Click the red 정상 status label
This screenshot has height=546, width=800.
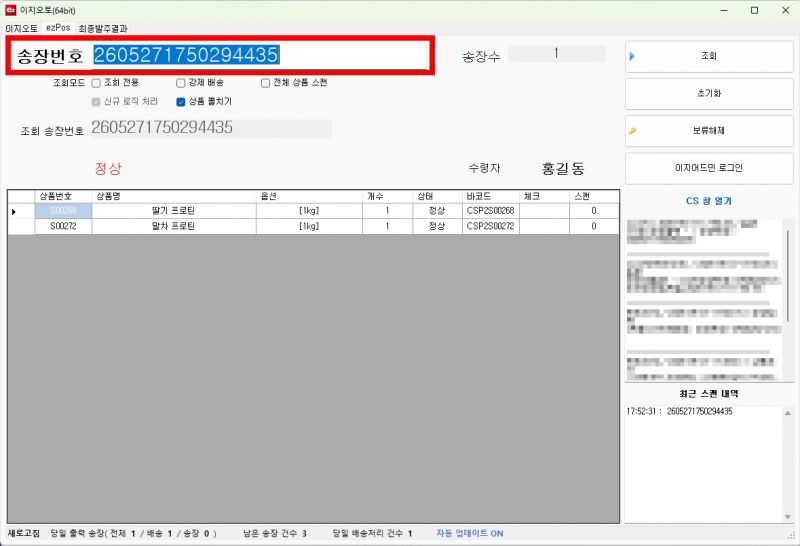(108, 168)
